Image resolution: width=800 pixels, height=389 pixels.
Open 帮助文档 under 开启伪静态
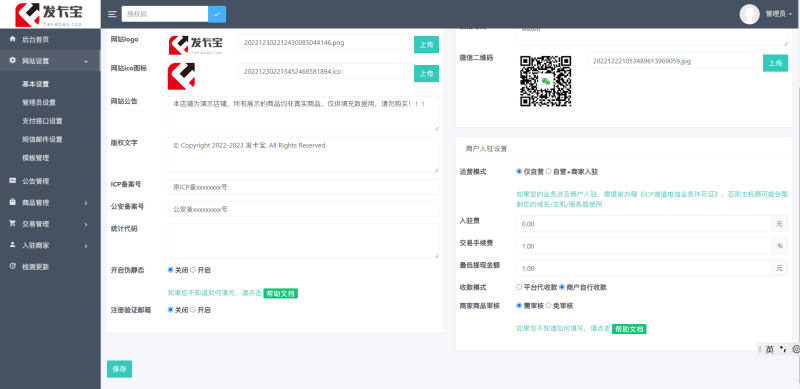pyautogui.click(x=280, y=294)
